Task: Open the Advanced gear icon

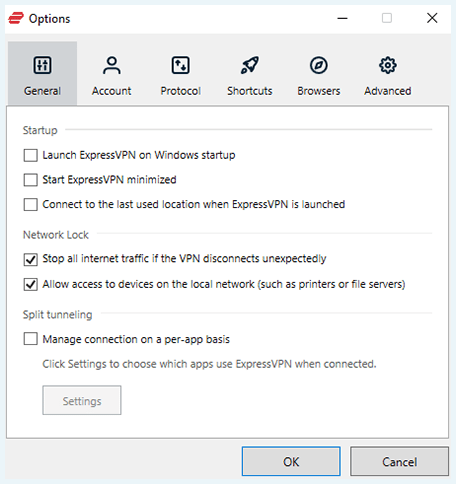Action: coord(388,65)
